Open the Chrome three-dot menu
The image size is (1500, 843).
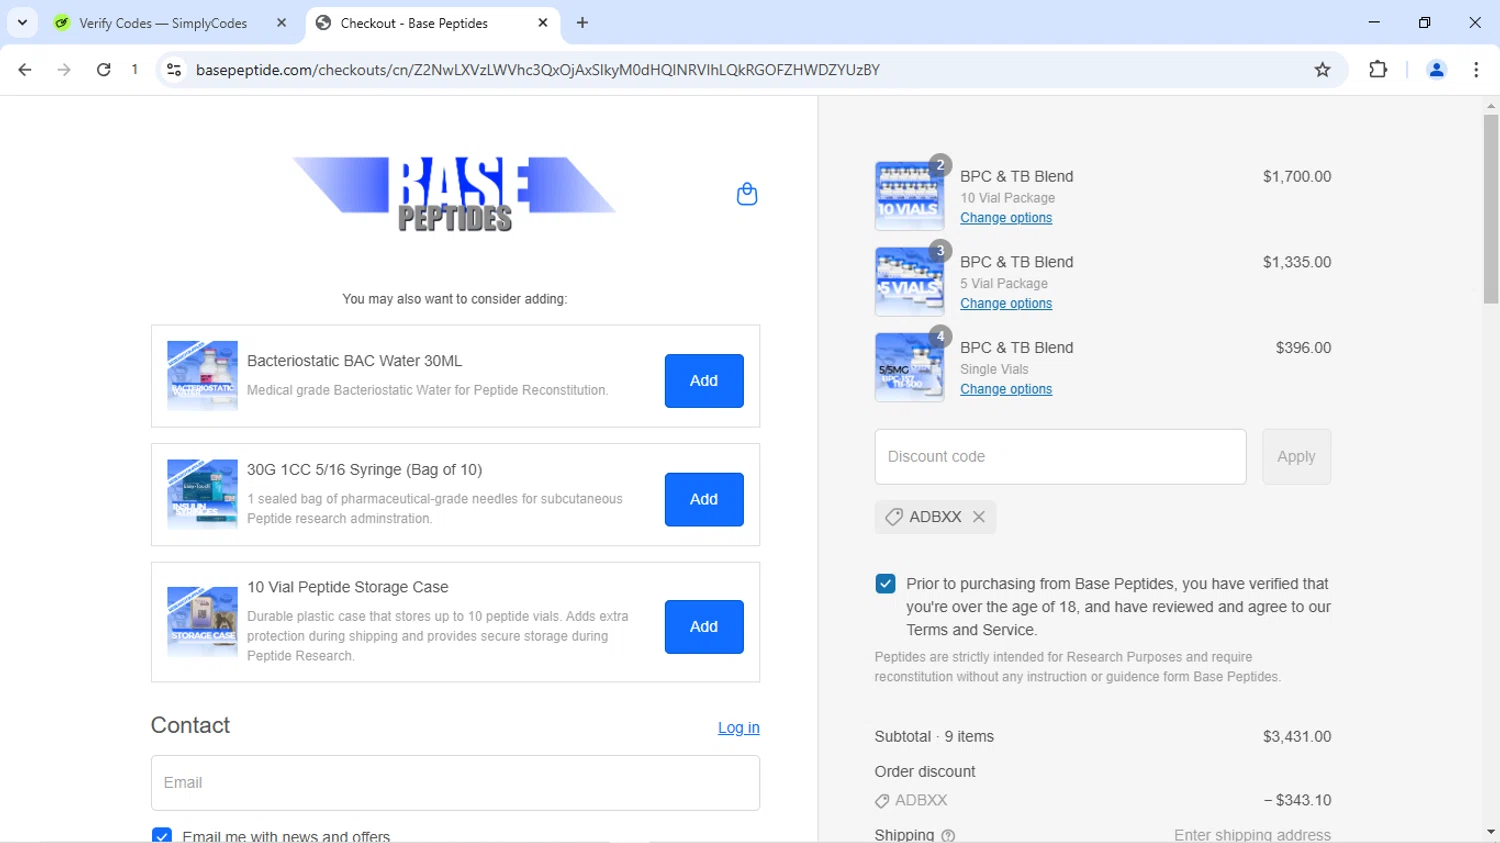point(1476,70)
